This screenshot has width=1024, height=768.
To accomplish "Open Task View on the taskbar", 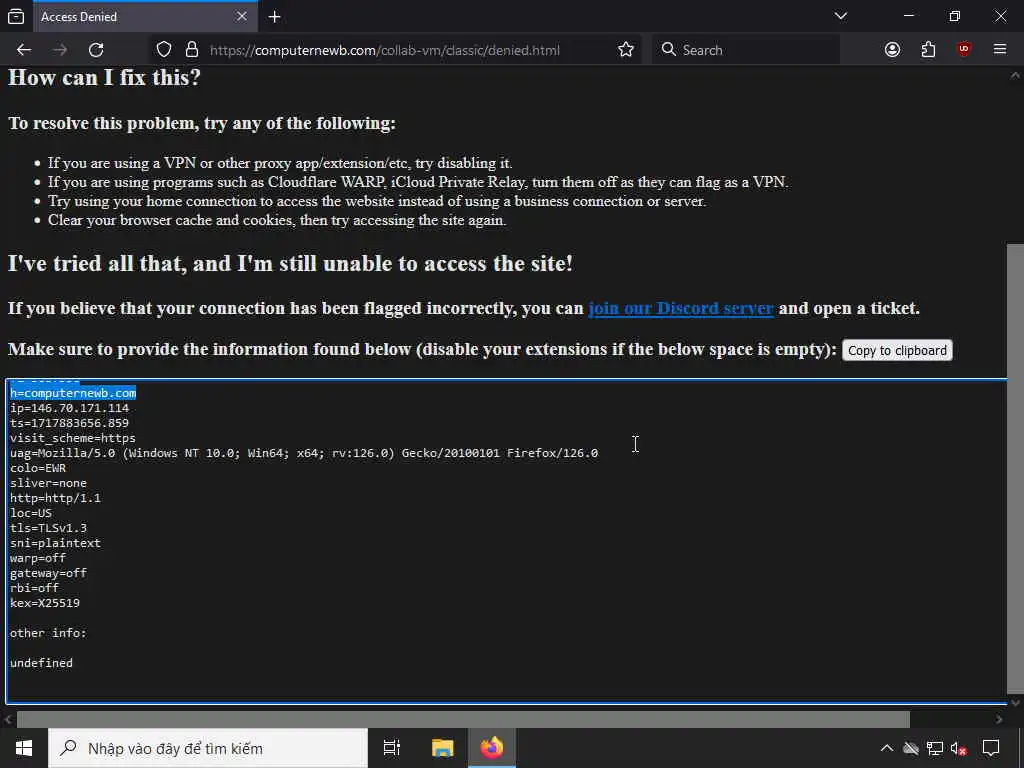I will (392, 748).
